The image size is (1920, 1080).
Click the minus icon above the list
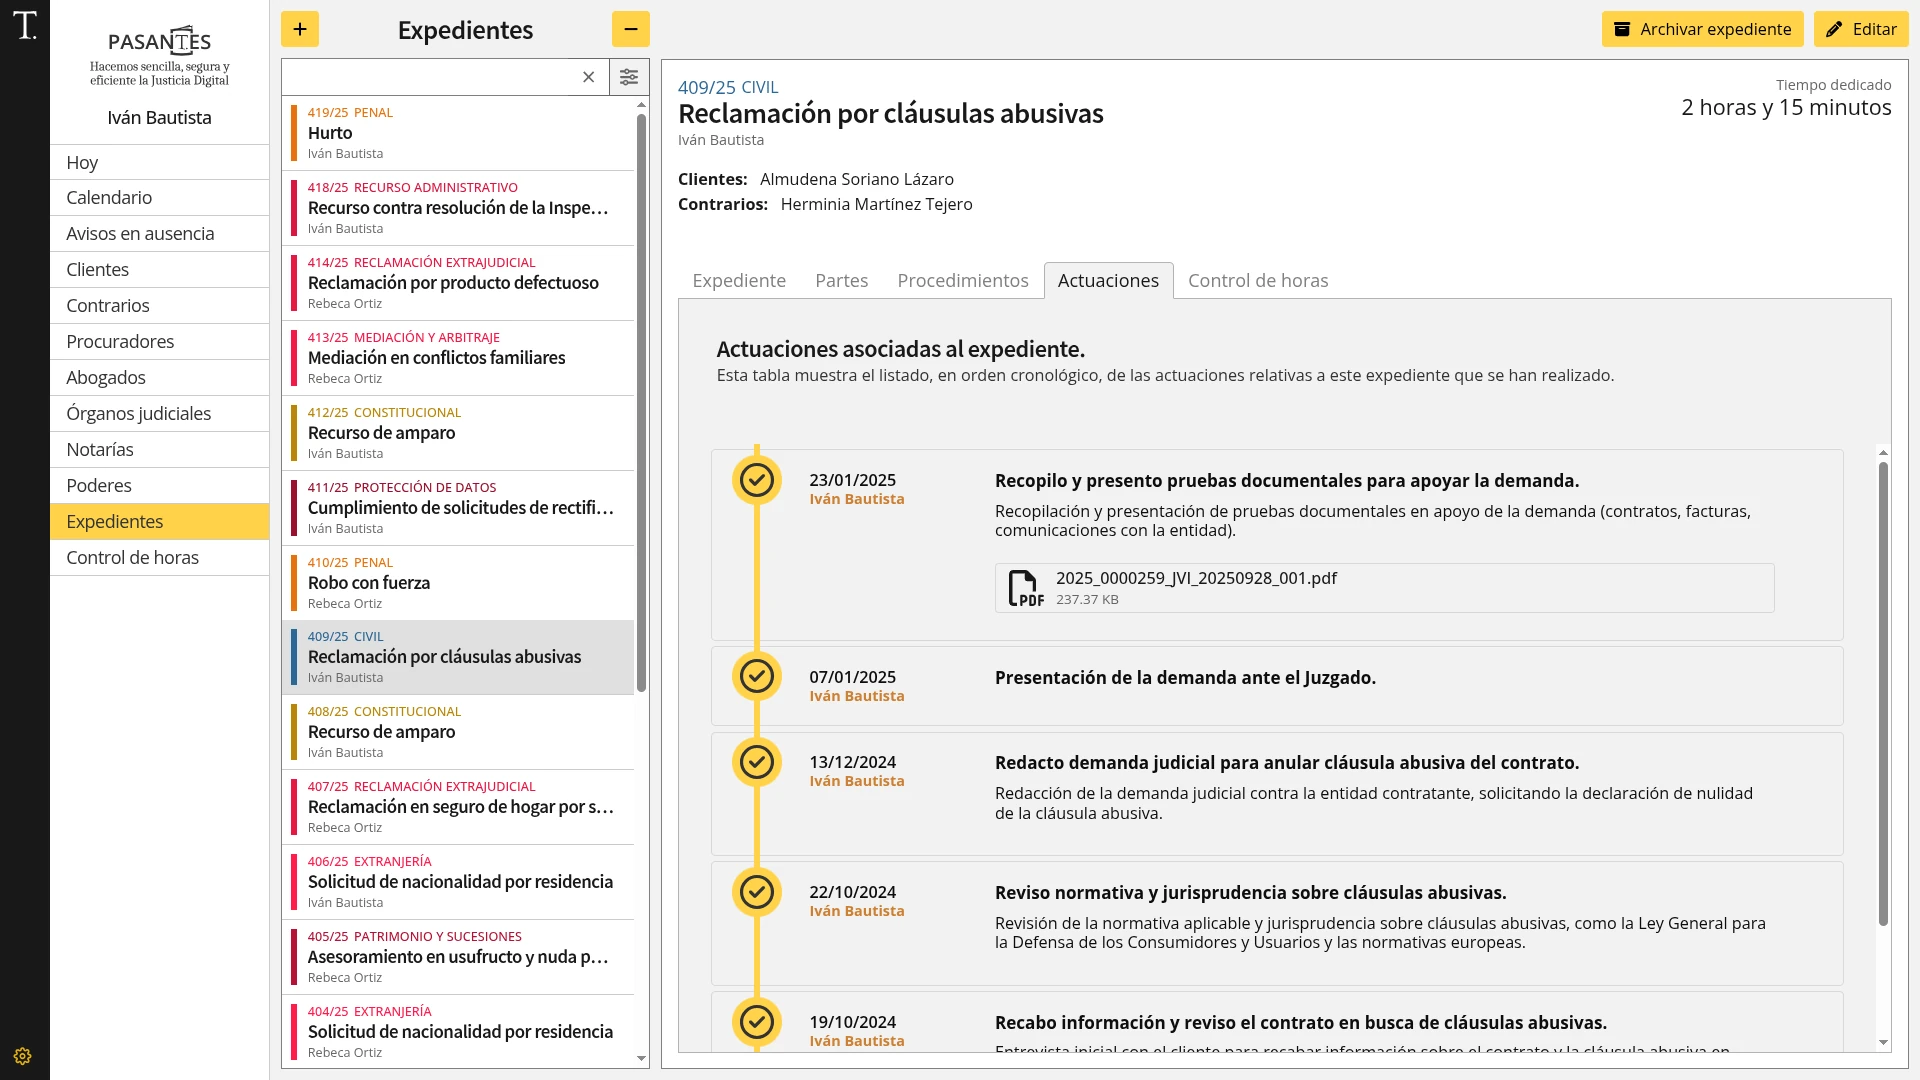(x=630, y=29)
